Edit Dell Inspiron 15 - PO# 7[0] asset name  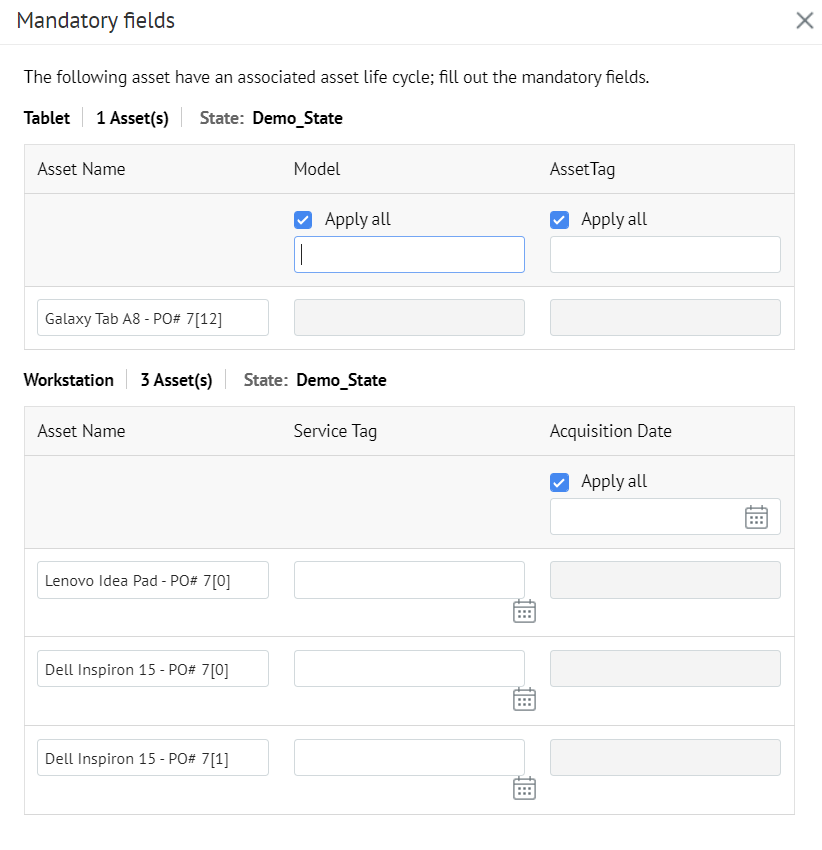point(153,668)
